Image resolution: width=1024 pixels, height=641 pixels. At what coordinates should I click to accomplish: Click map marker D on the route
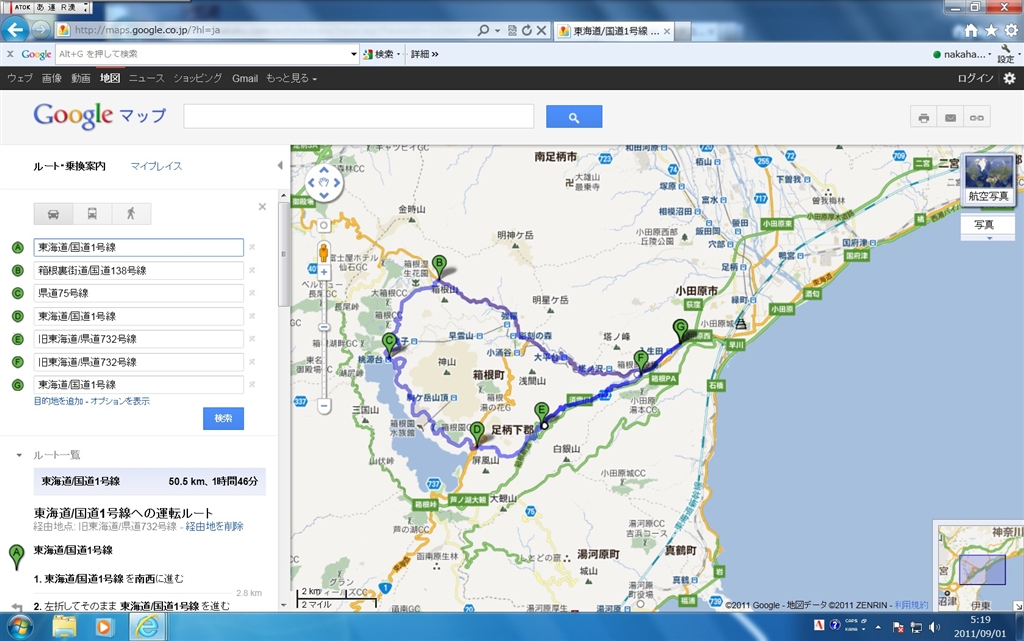(477, 434)
